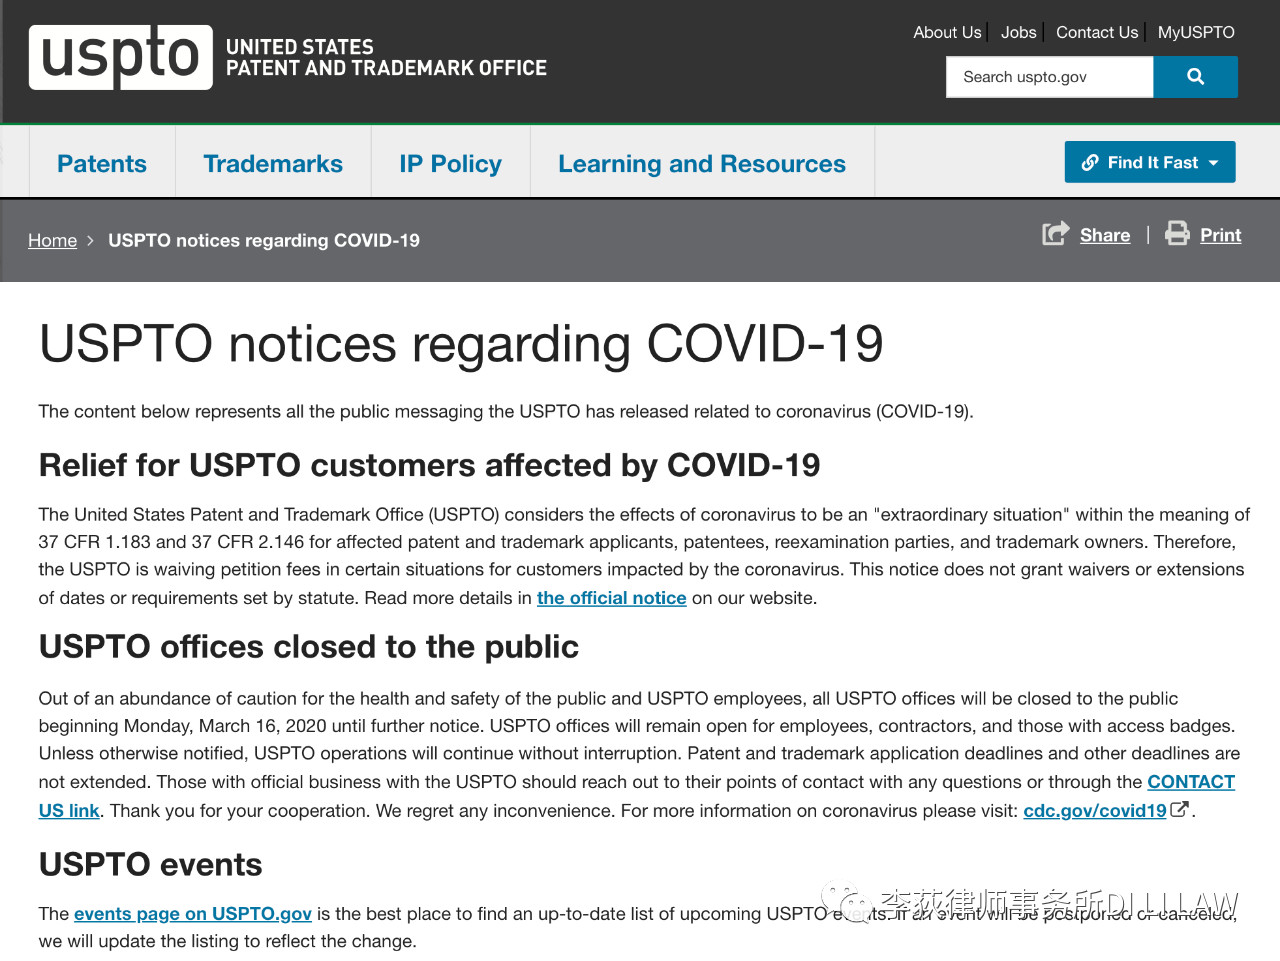Go to the Jobs page
The width and height of the screenshot is (1280, 961).
tap(1019, 32)
